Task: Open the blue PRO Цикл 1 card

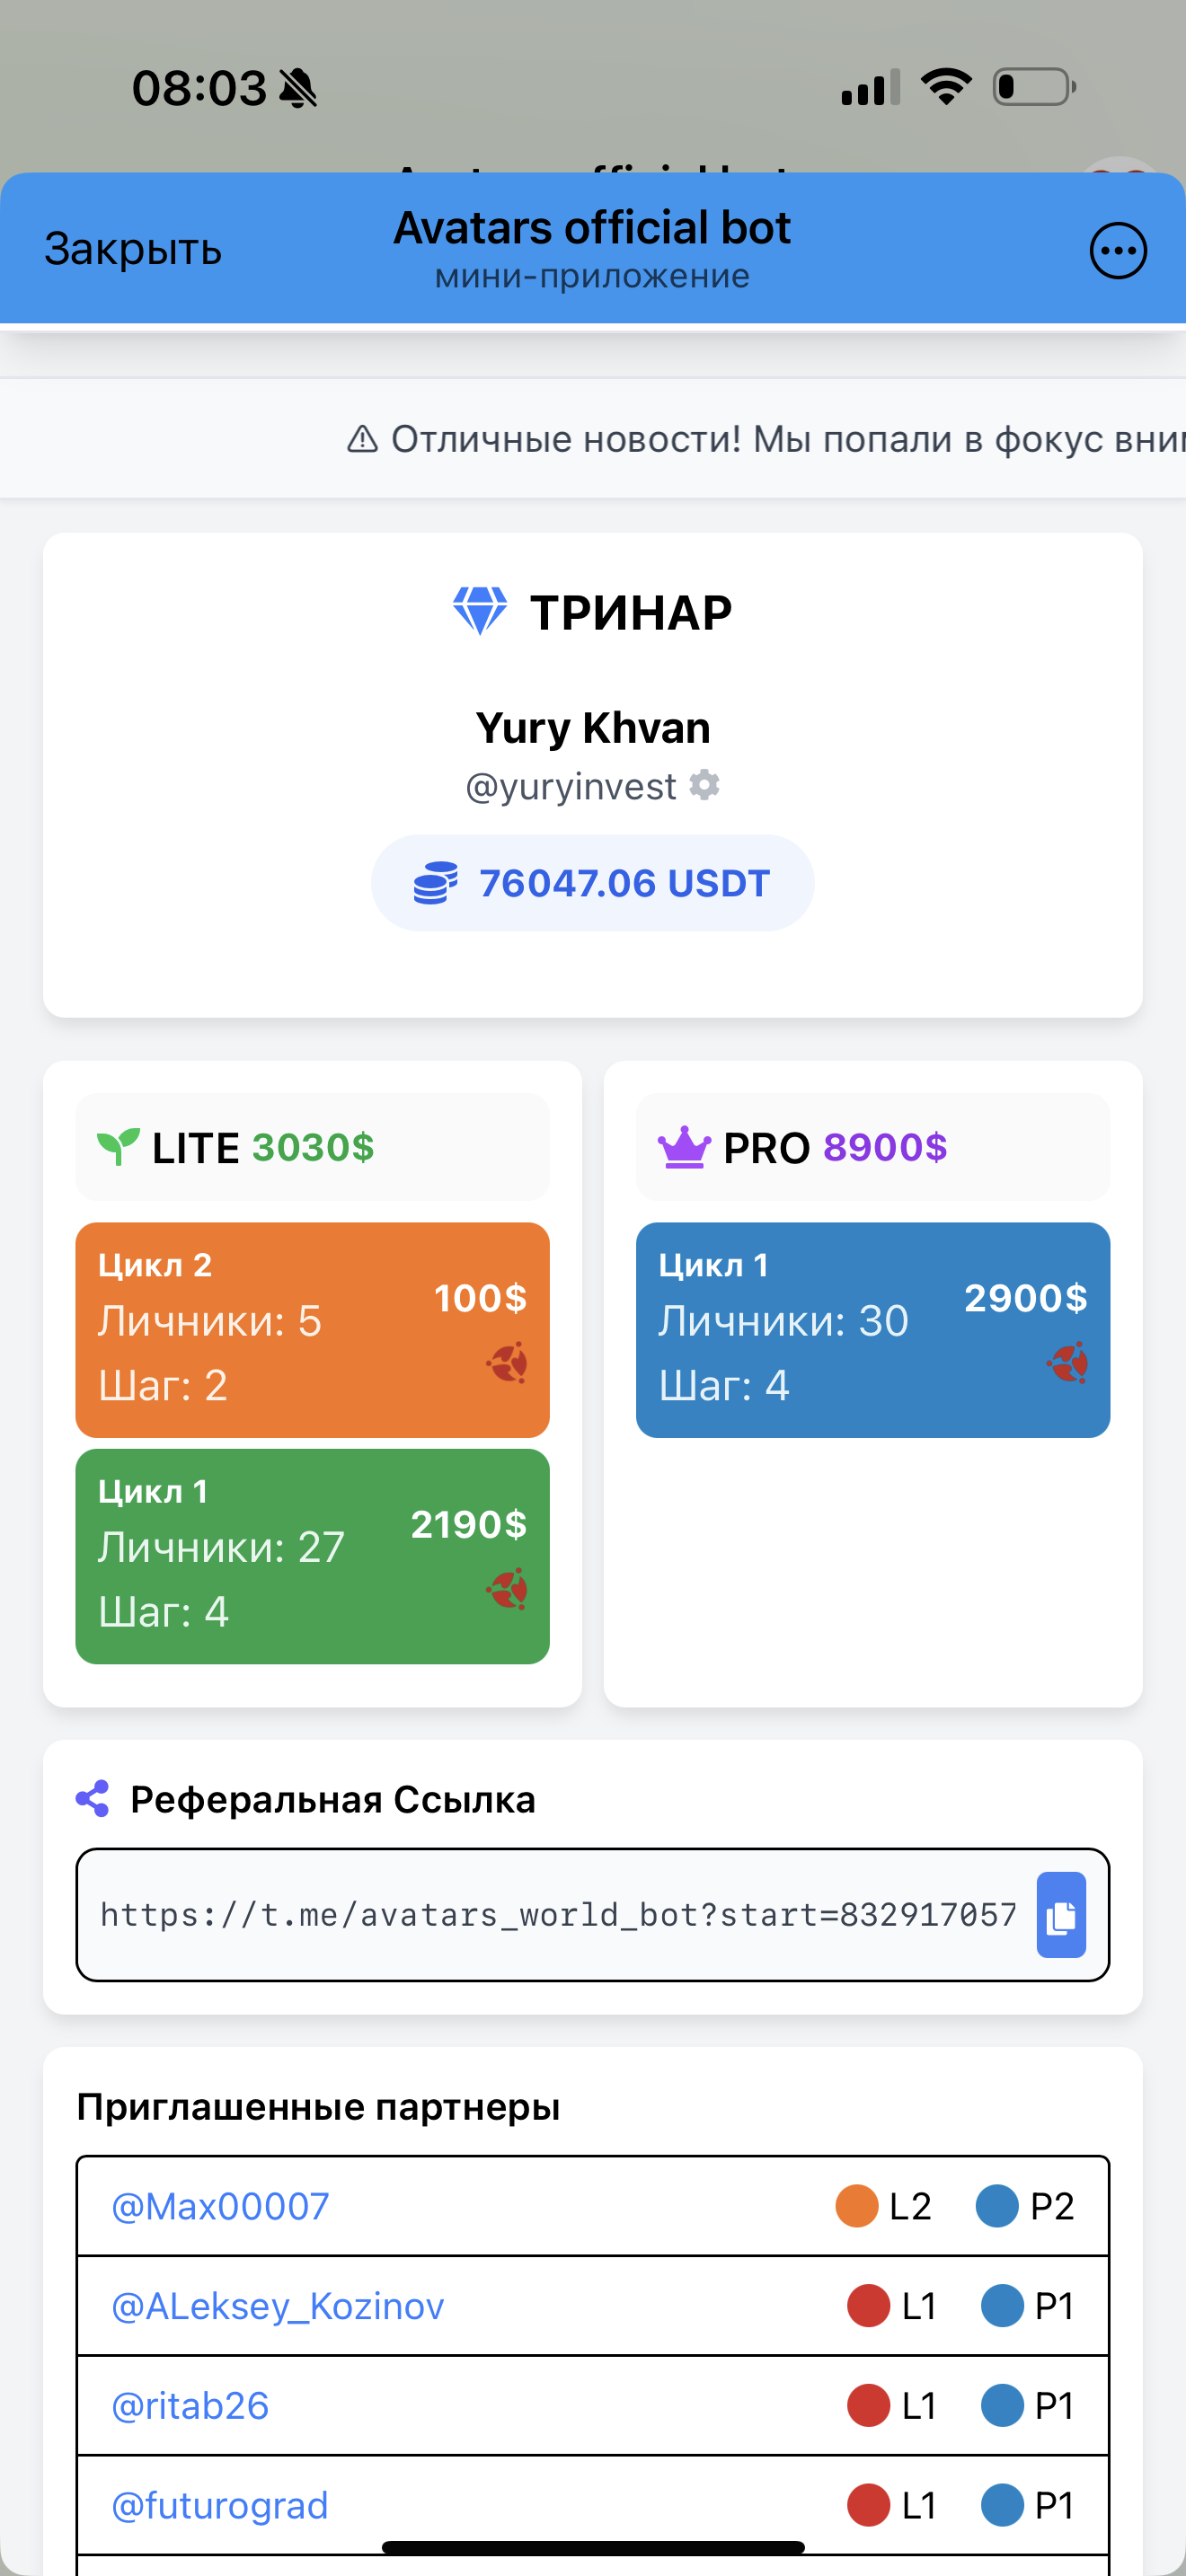Action: tap(873, 1330)
